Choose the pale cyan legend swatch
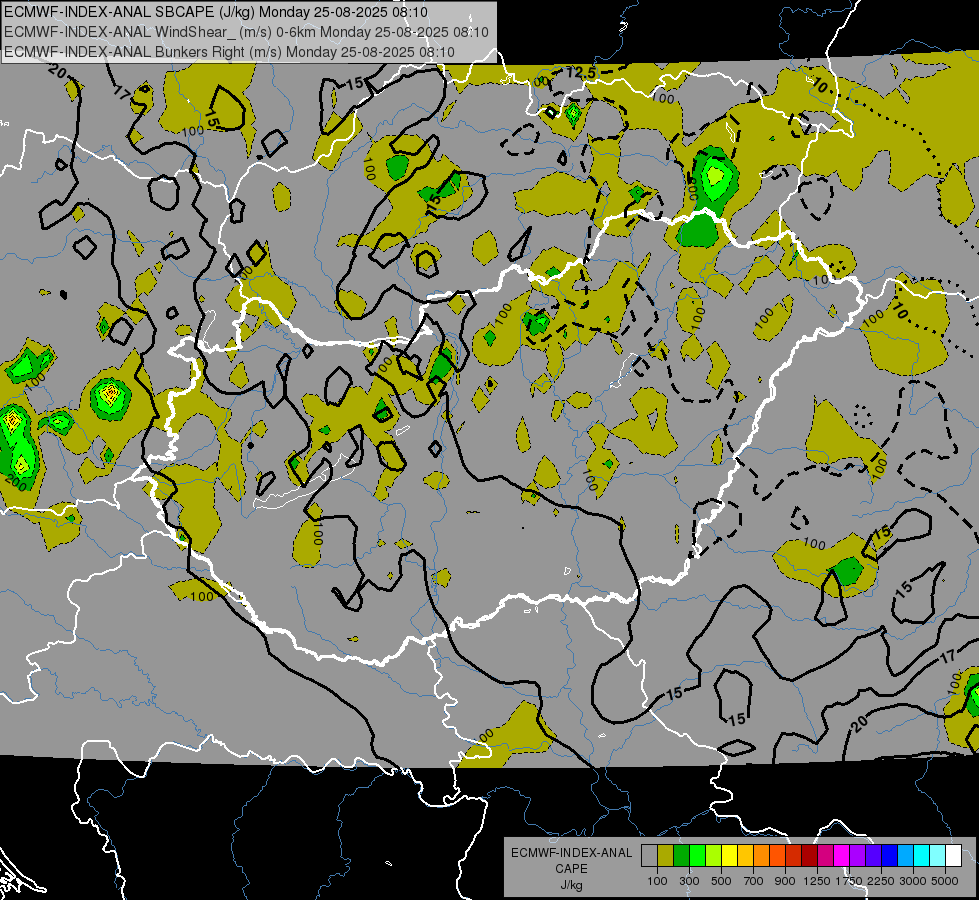Screen dimensions: 979x900 pos(938,855)
